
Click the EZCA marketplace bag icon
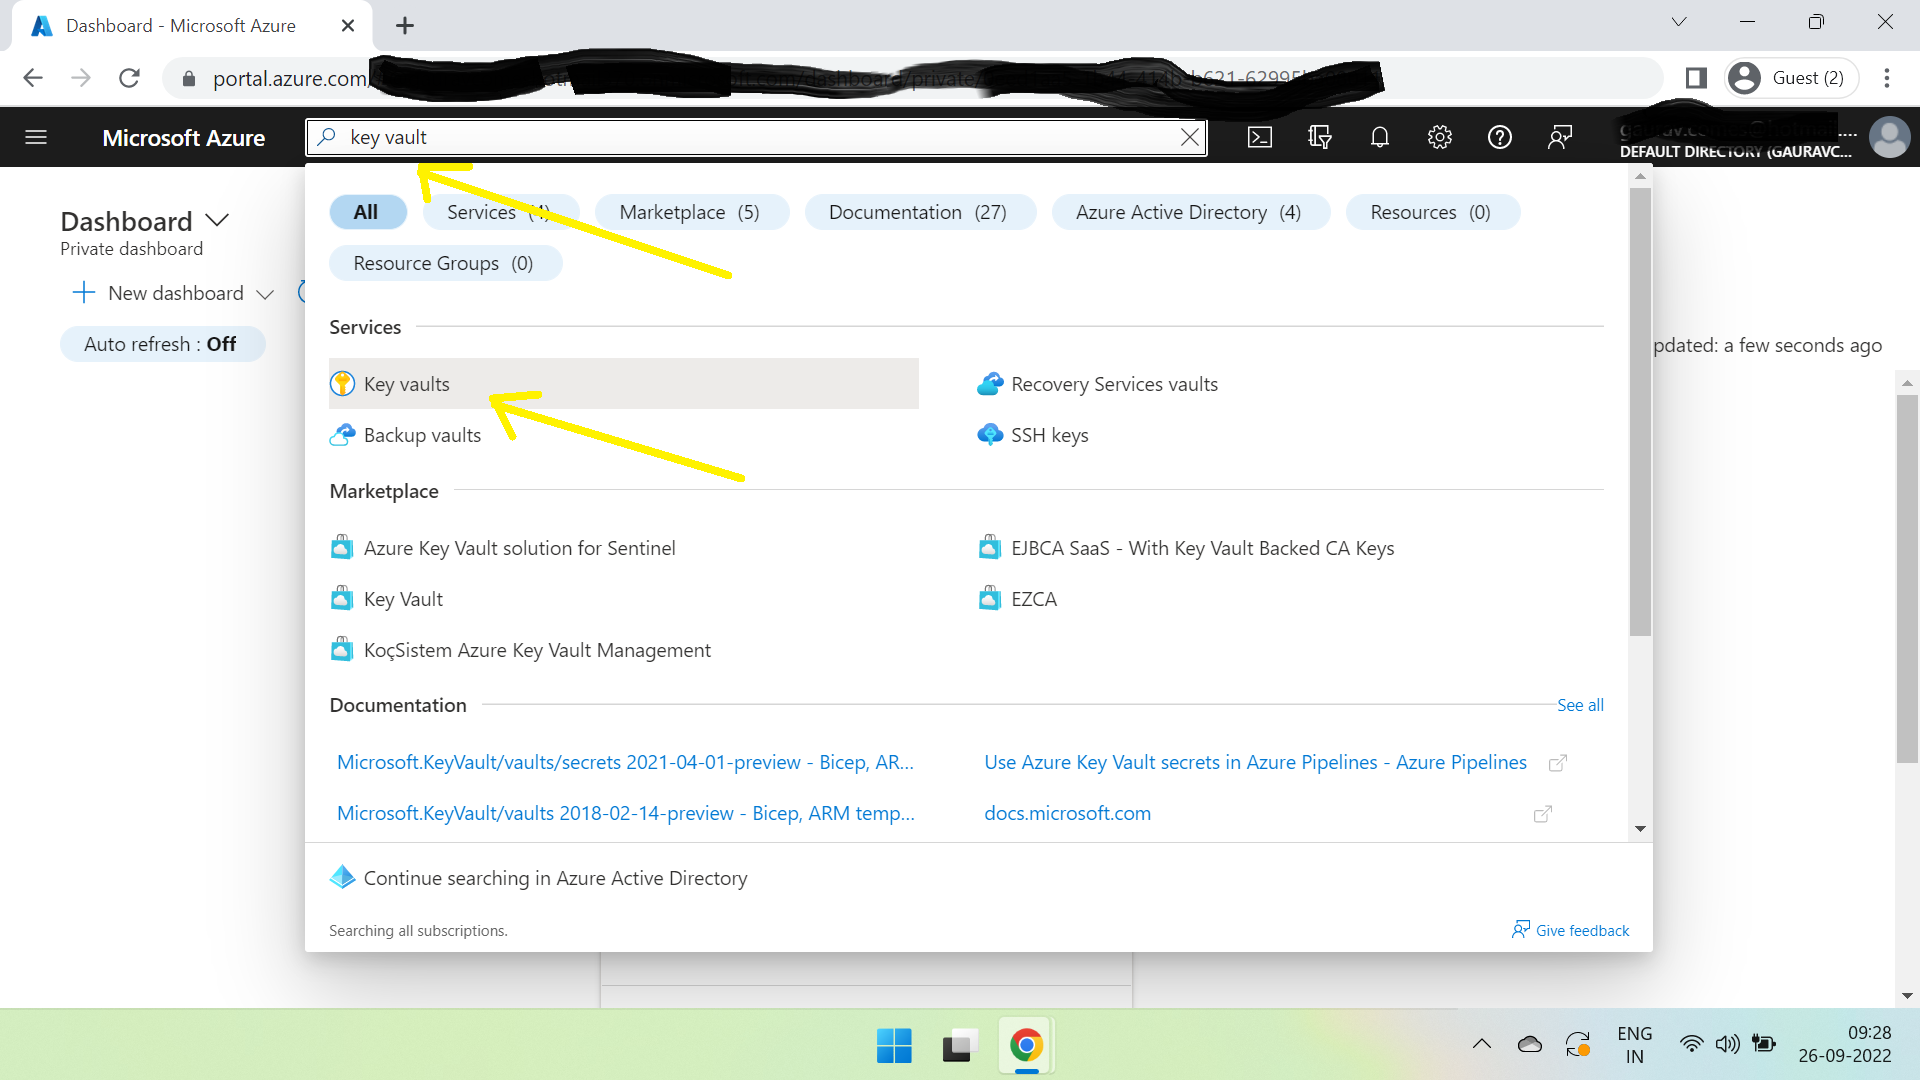(x=990, y=599)
